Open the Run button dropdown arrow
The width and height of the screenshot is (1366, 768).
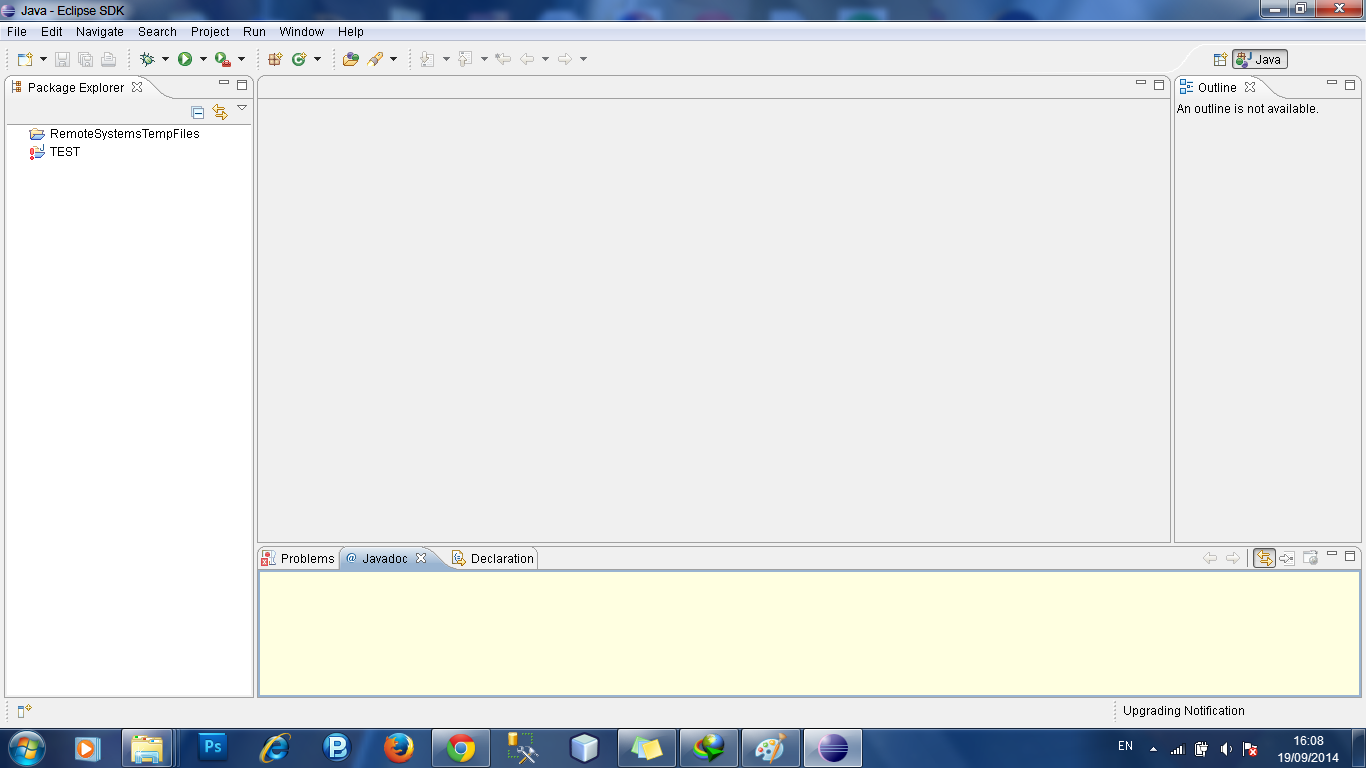pyautogui.click(x=203, y=58)
